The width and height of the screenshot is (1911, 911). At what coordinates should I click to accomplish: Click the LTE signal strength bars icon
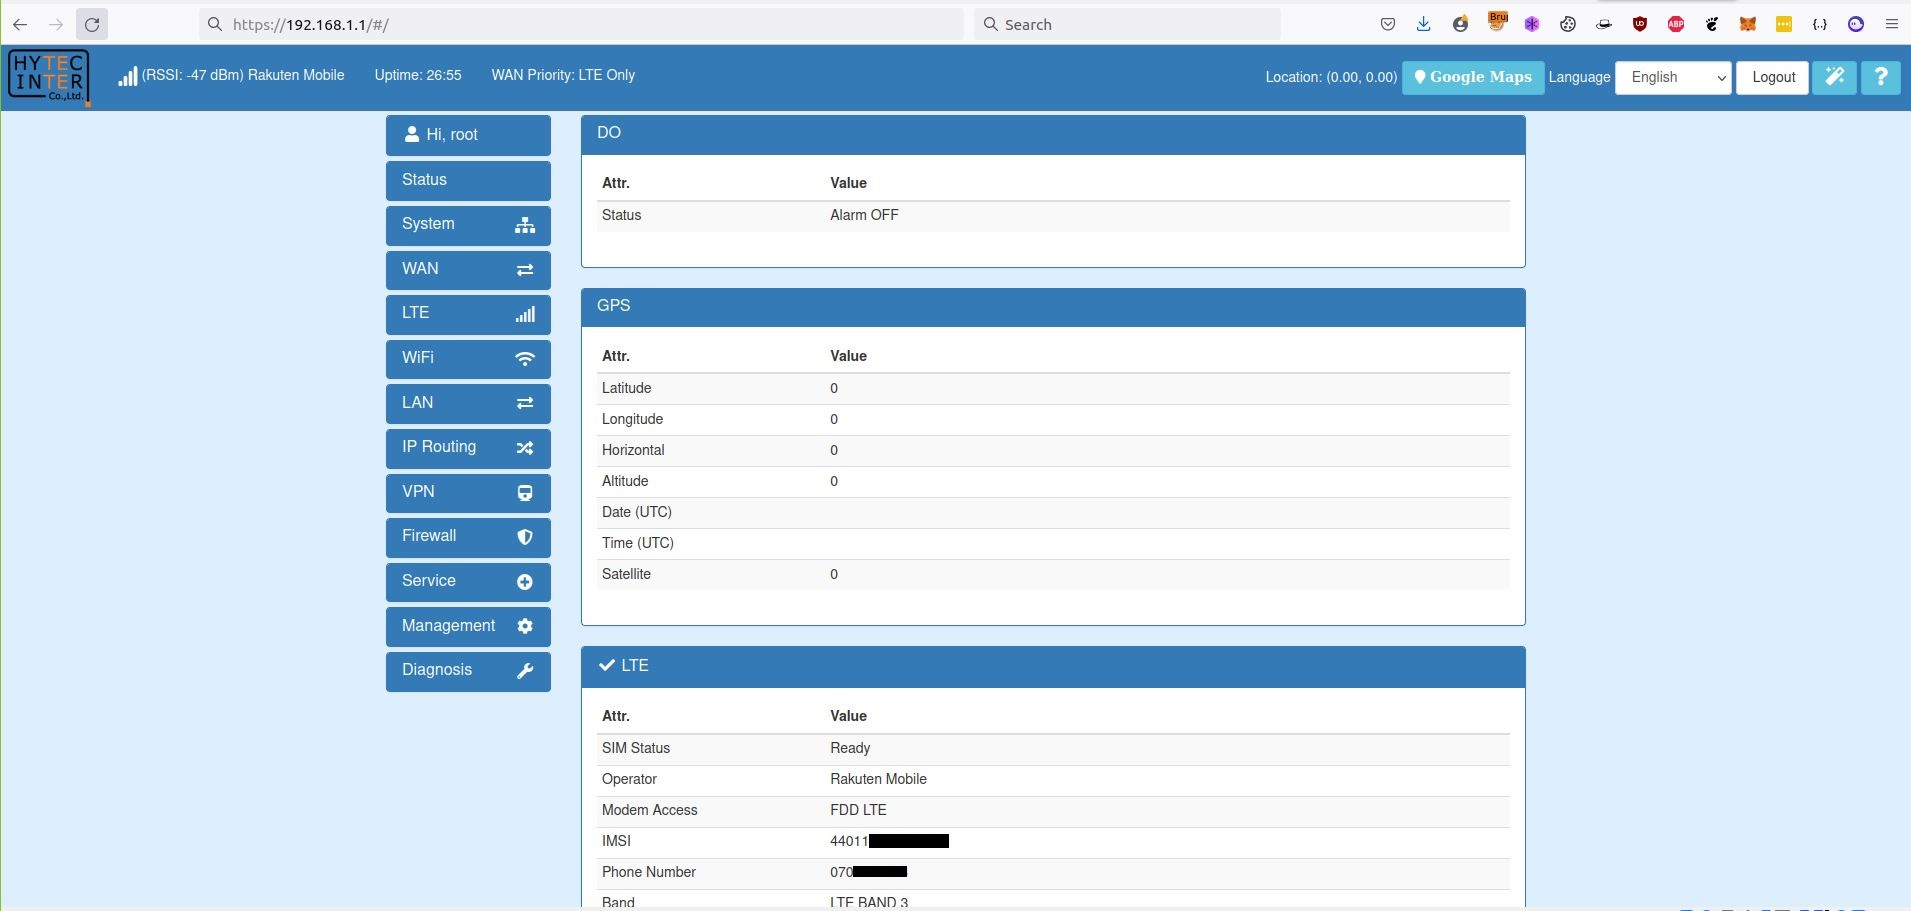click(127, 76)
